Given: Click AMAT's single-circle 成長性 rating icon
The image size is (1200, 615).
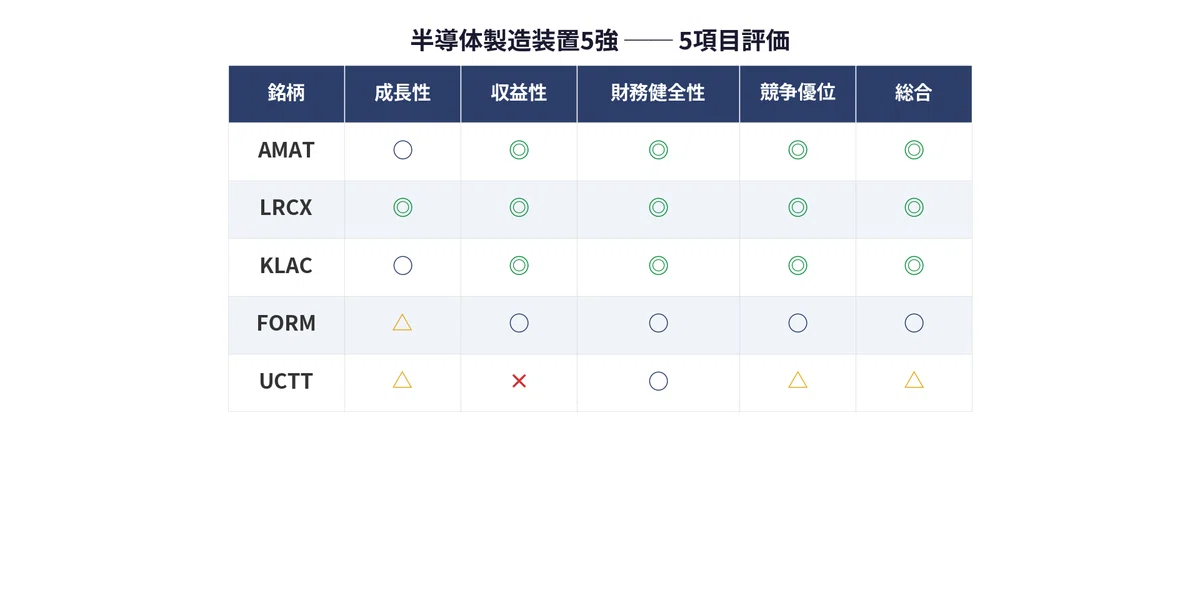Looking at the screenshot, I should pos(402,150).
